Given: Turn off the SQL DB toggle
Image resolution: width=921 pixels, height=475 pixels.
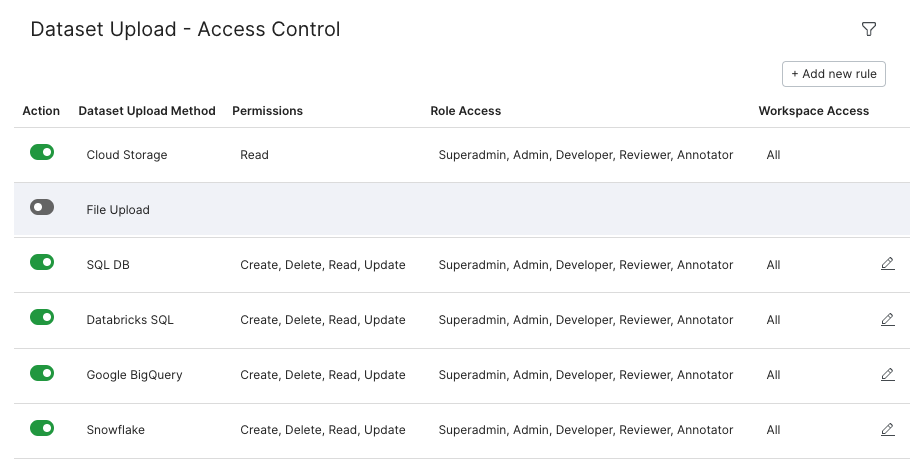Looking at the screenshot, I should click(x=42, y=262).
